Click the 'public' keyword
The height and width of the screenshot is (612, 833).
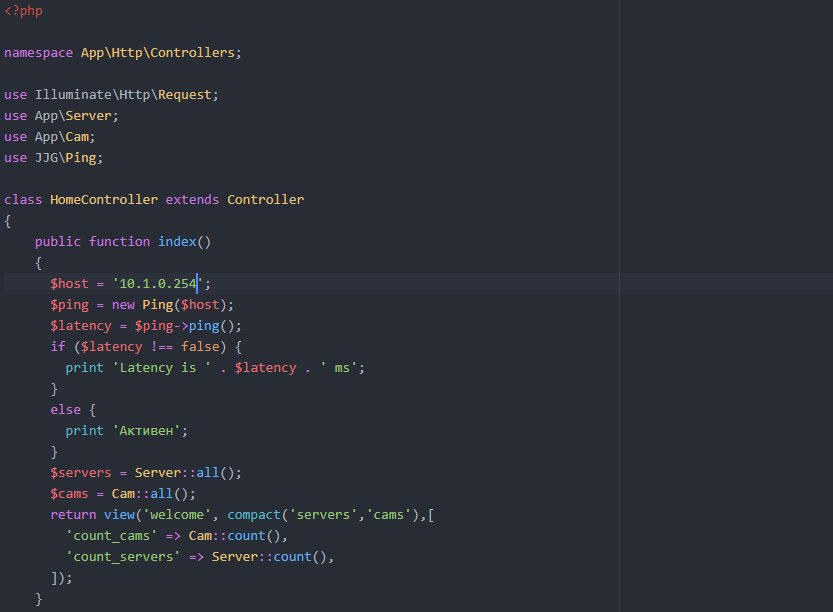click(57, 242)
